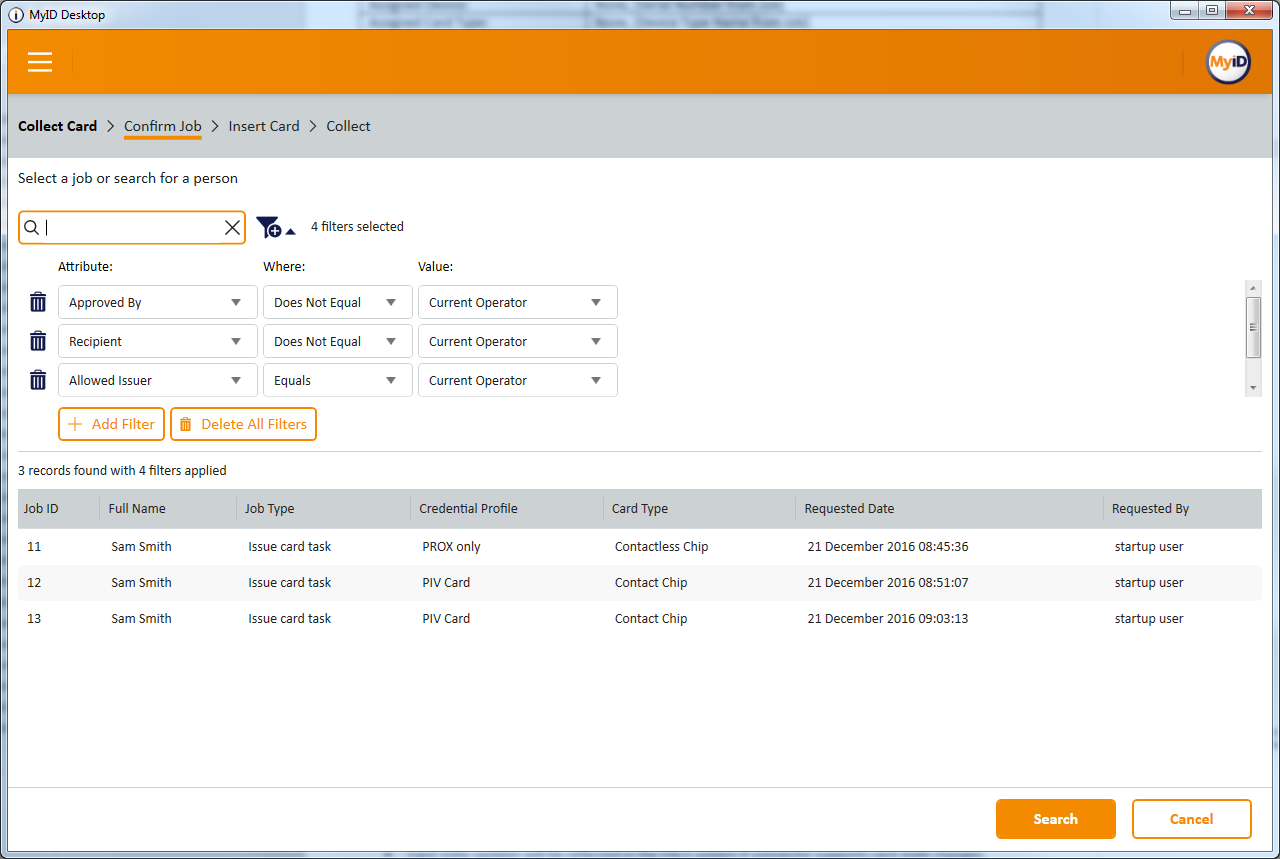Image resolution: width=1280 pixels, height=859 pixels.
Task: Click the Delete All Filters button
Action: pyautogui.click(x=243, y=424)
